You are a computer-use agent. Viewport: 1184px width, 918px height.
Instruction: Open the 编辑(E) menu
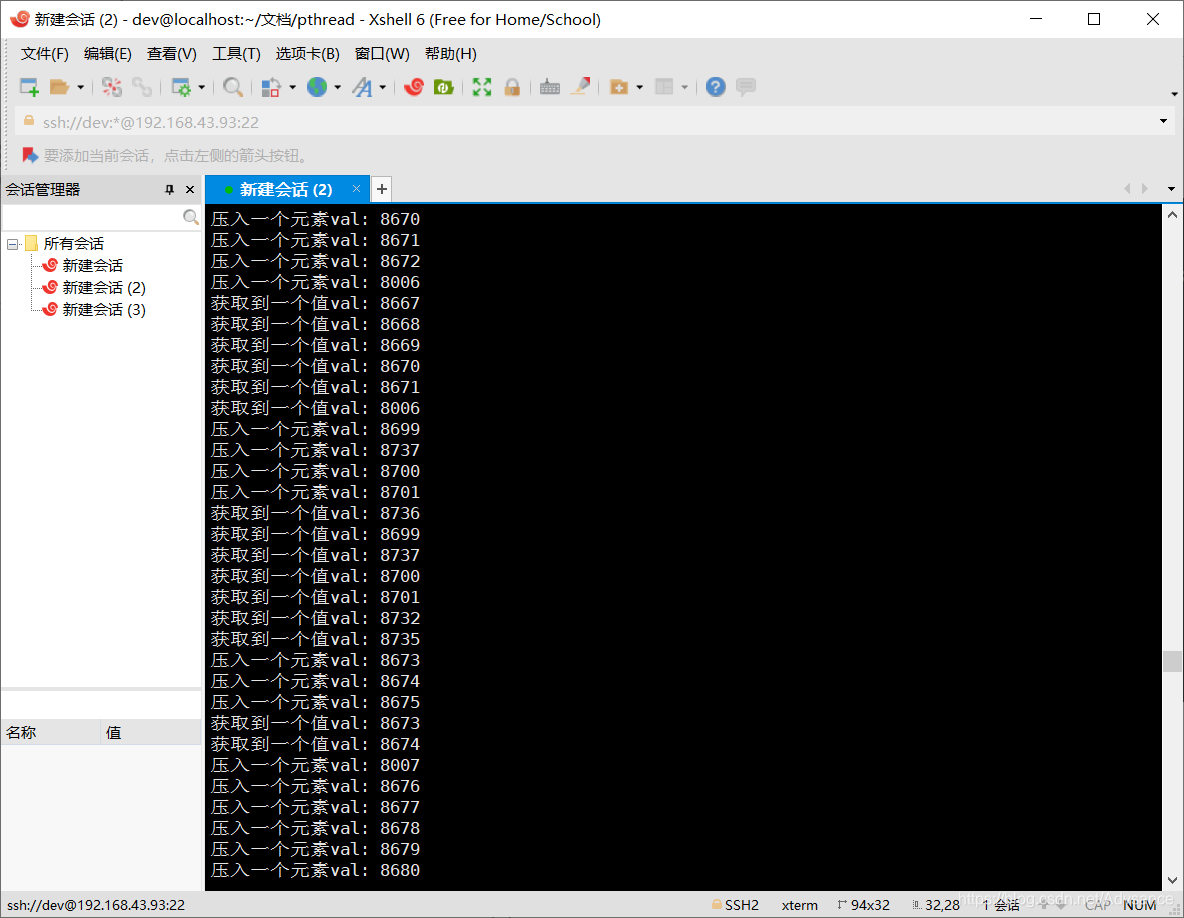coord(107,54)
